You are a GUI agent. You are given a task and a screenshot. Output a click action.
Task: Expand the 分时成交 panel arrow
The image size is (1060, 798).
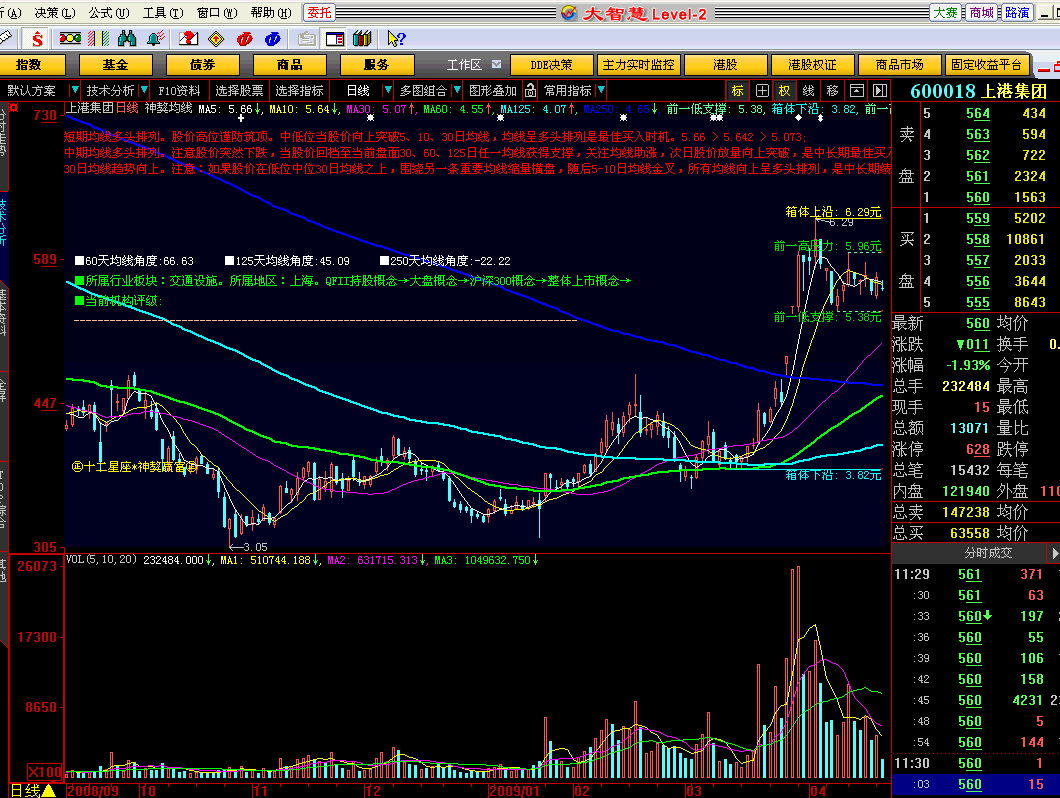click(1054, 553)
